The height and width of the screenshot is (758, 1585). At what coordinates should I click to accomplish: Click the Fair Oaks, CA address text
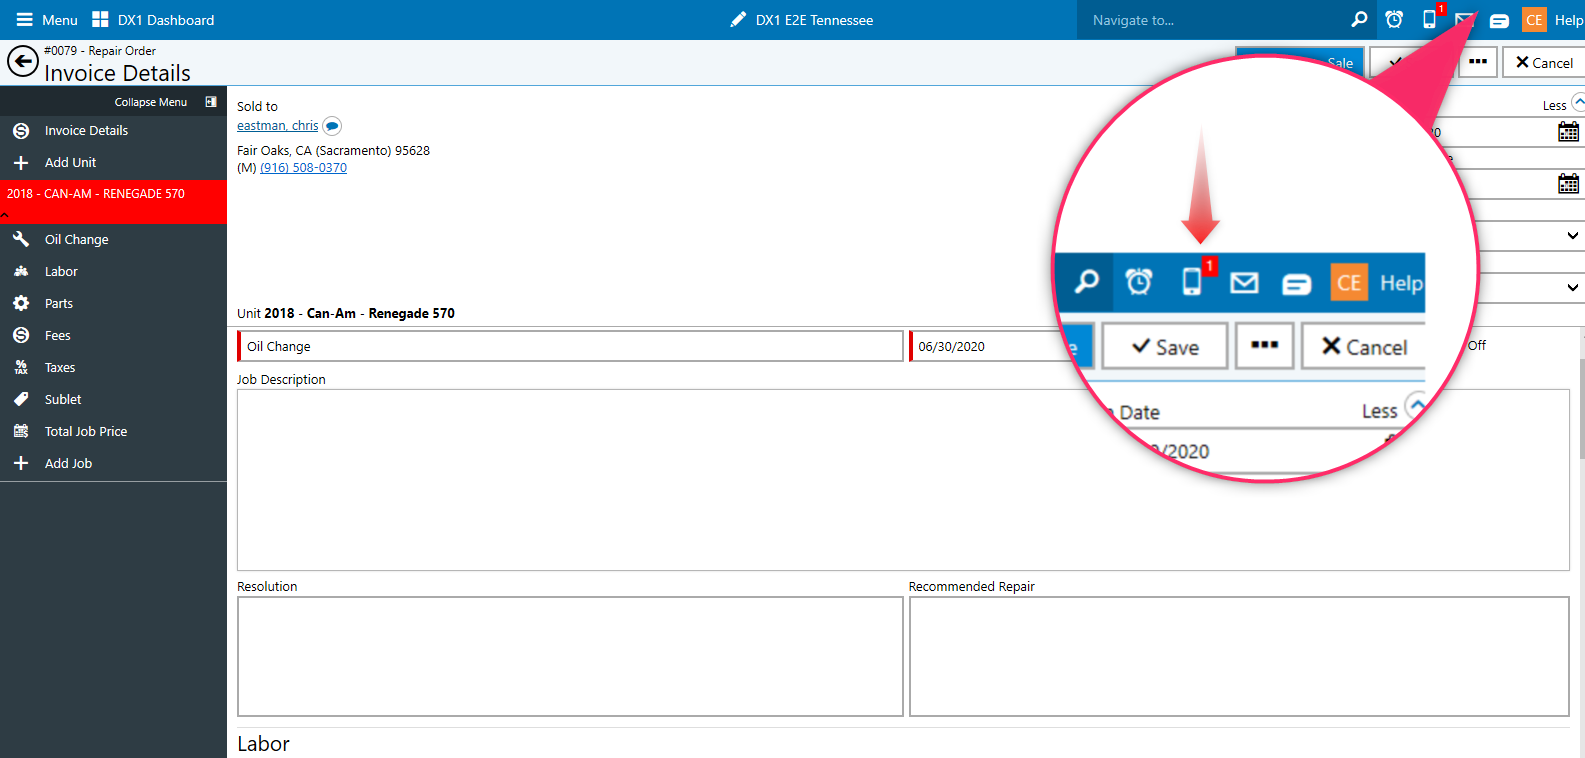[x=333, y=151]
